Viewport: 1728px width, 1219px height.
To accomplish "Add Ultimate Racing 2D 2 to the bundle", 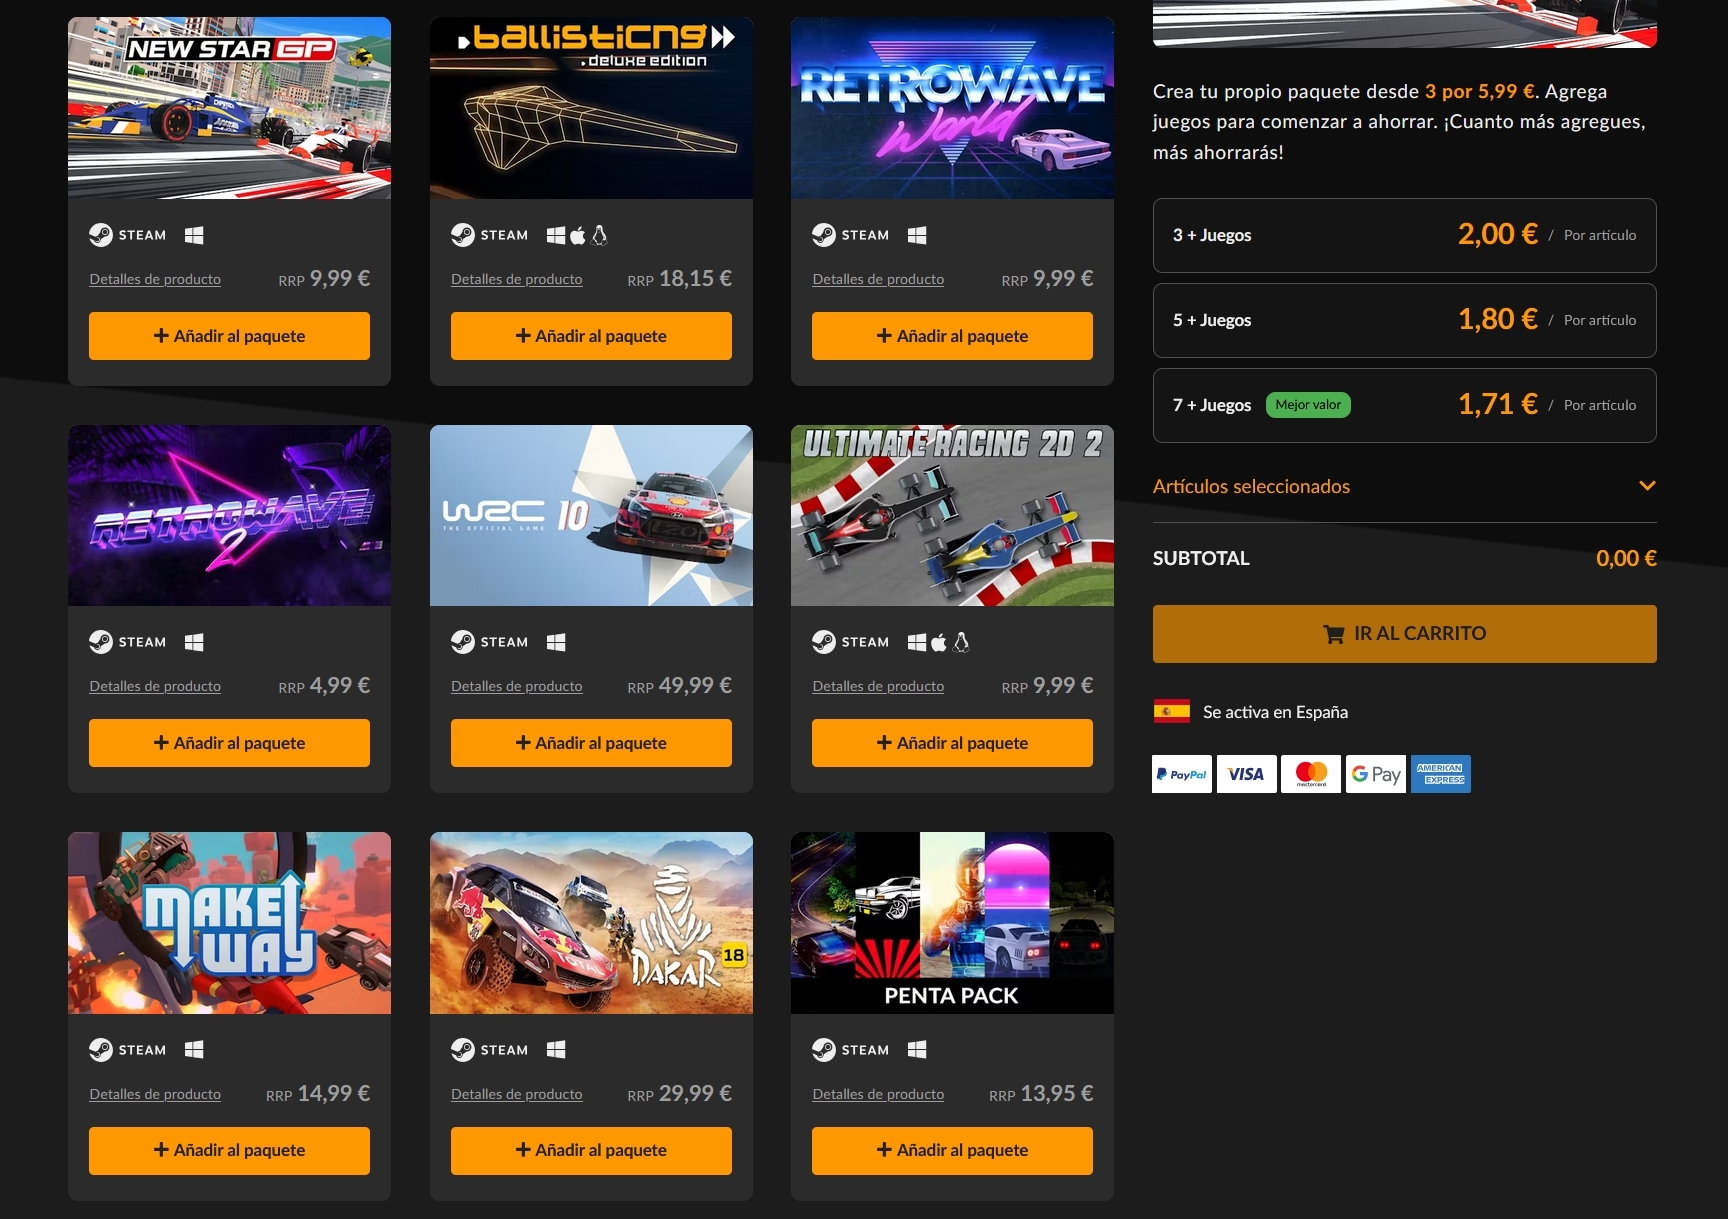I will point(952,743).
